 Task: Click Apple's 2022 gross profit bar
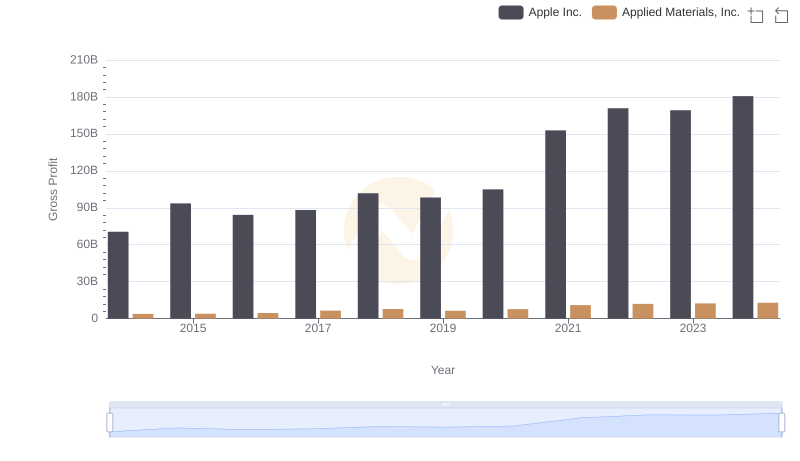618,213
